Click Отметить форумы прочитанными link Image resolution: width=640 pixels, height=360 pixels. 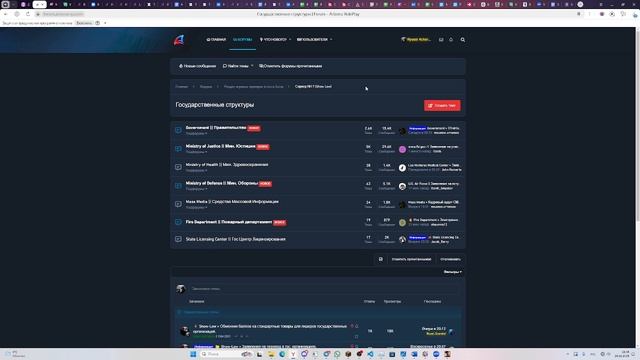pos(291,66)
